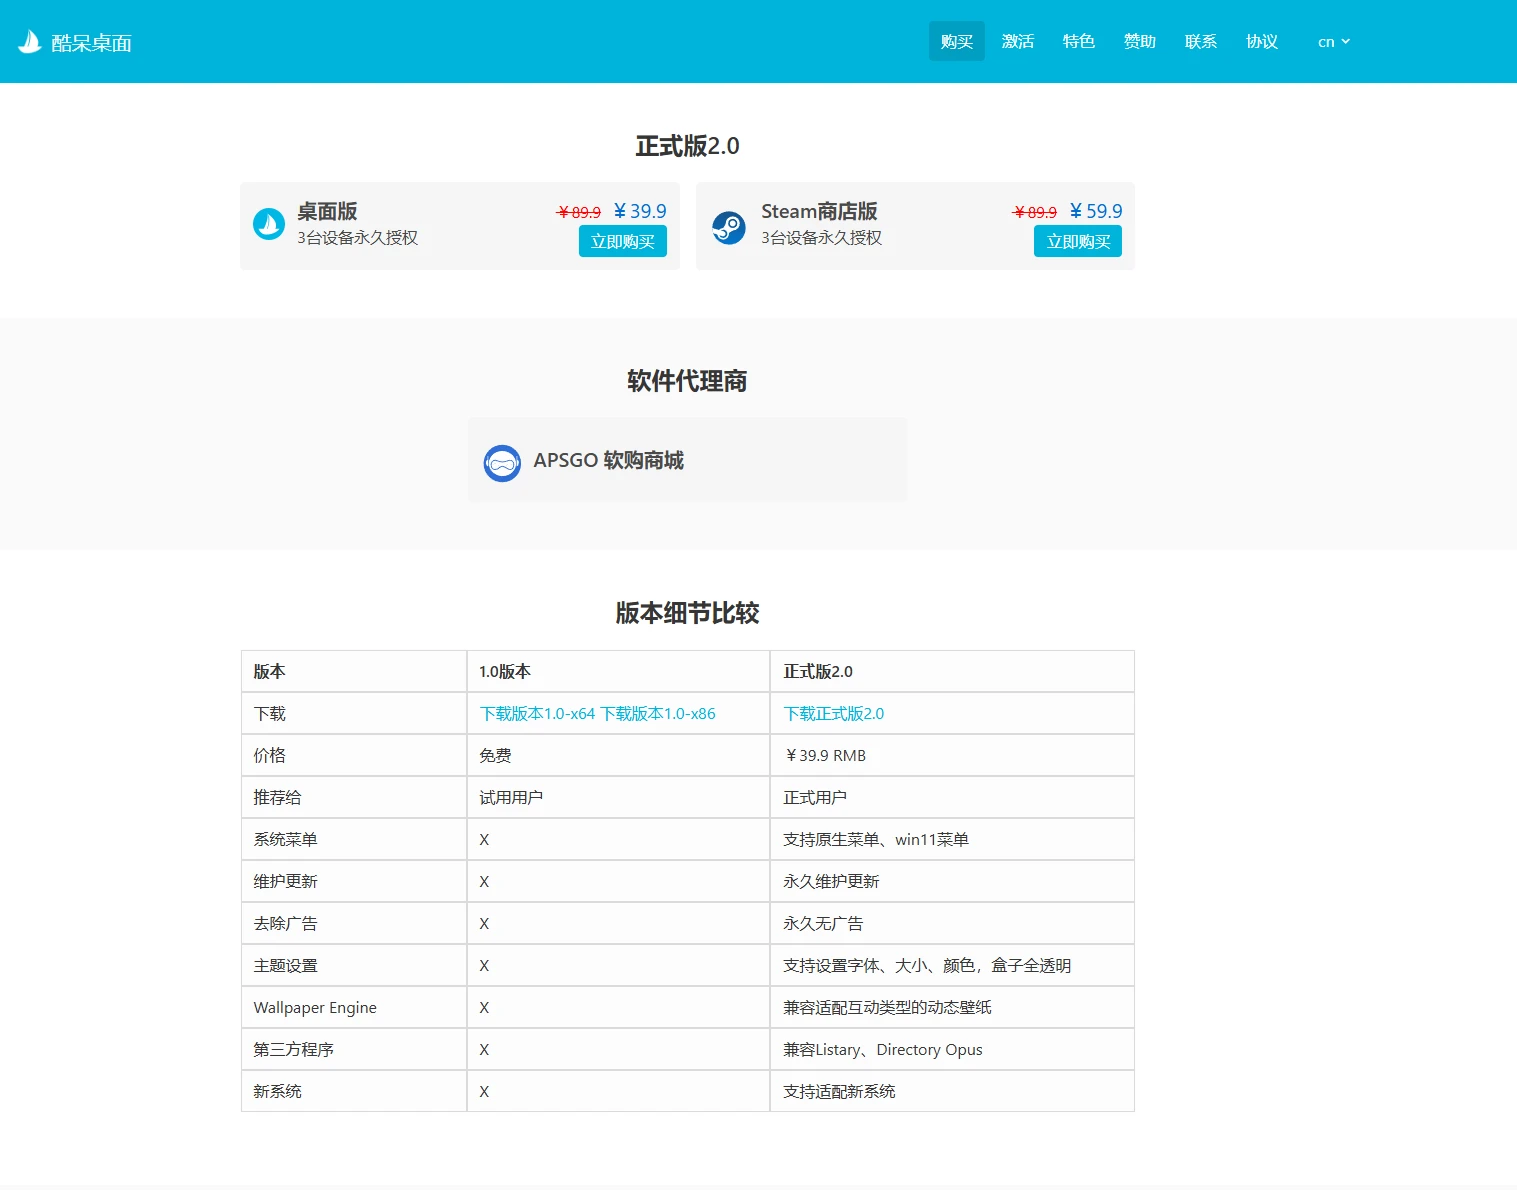
Task: Open the 协议 menu item
Action: pos(1262,41)
